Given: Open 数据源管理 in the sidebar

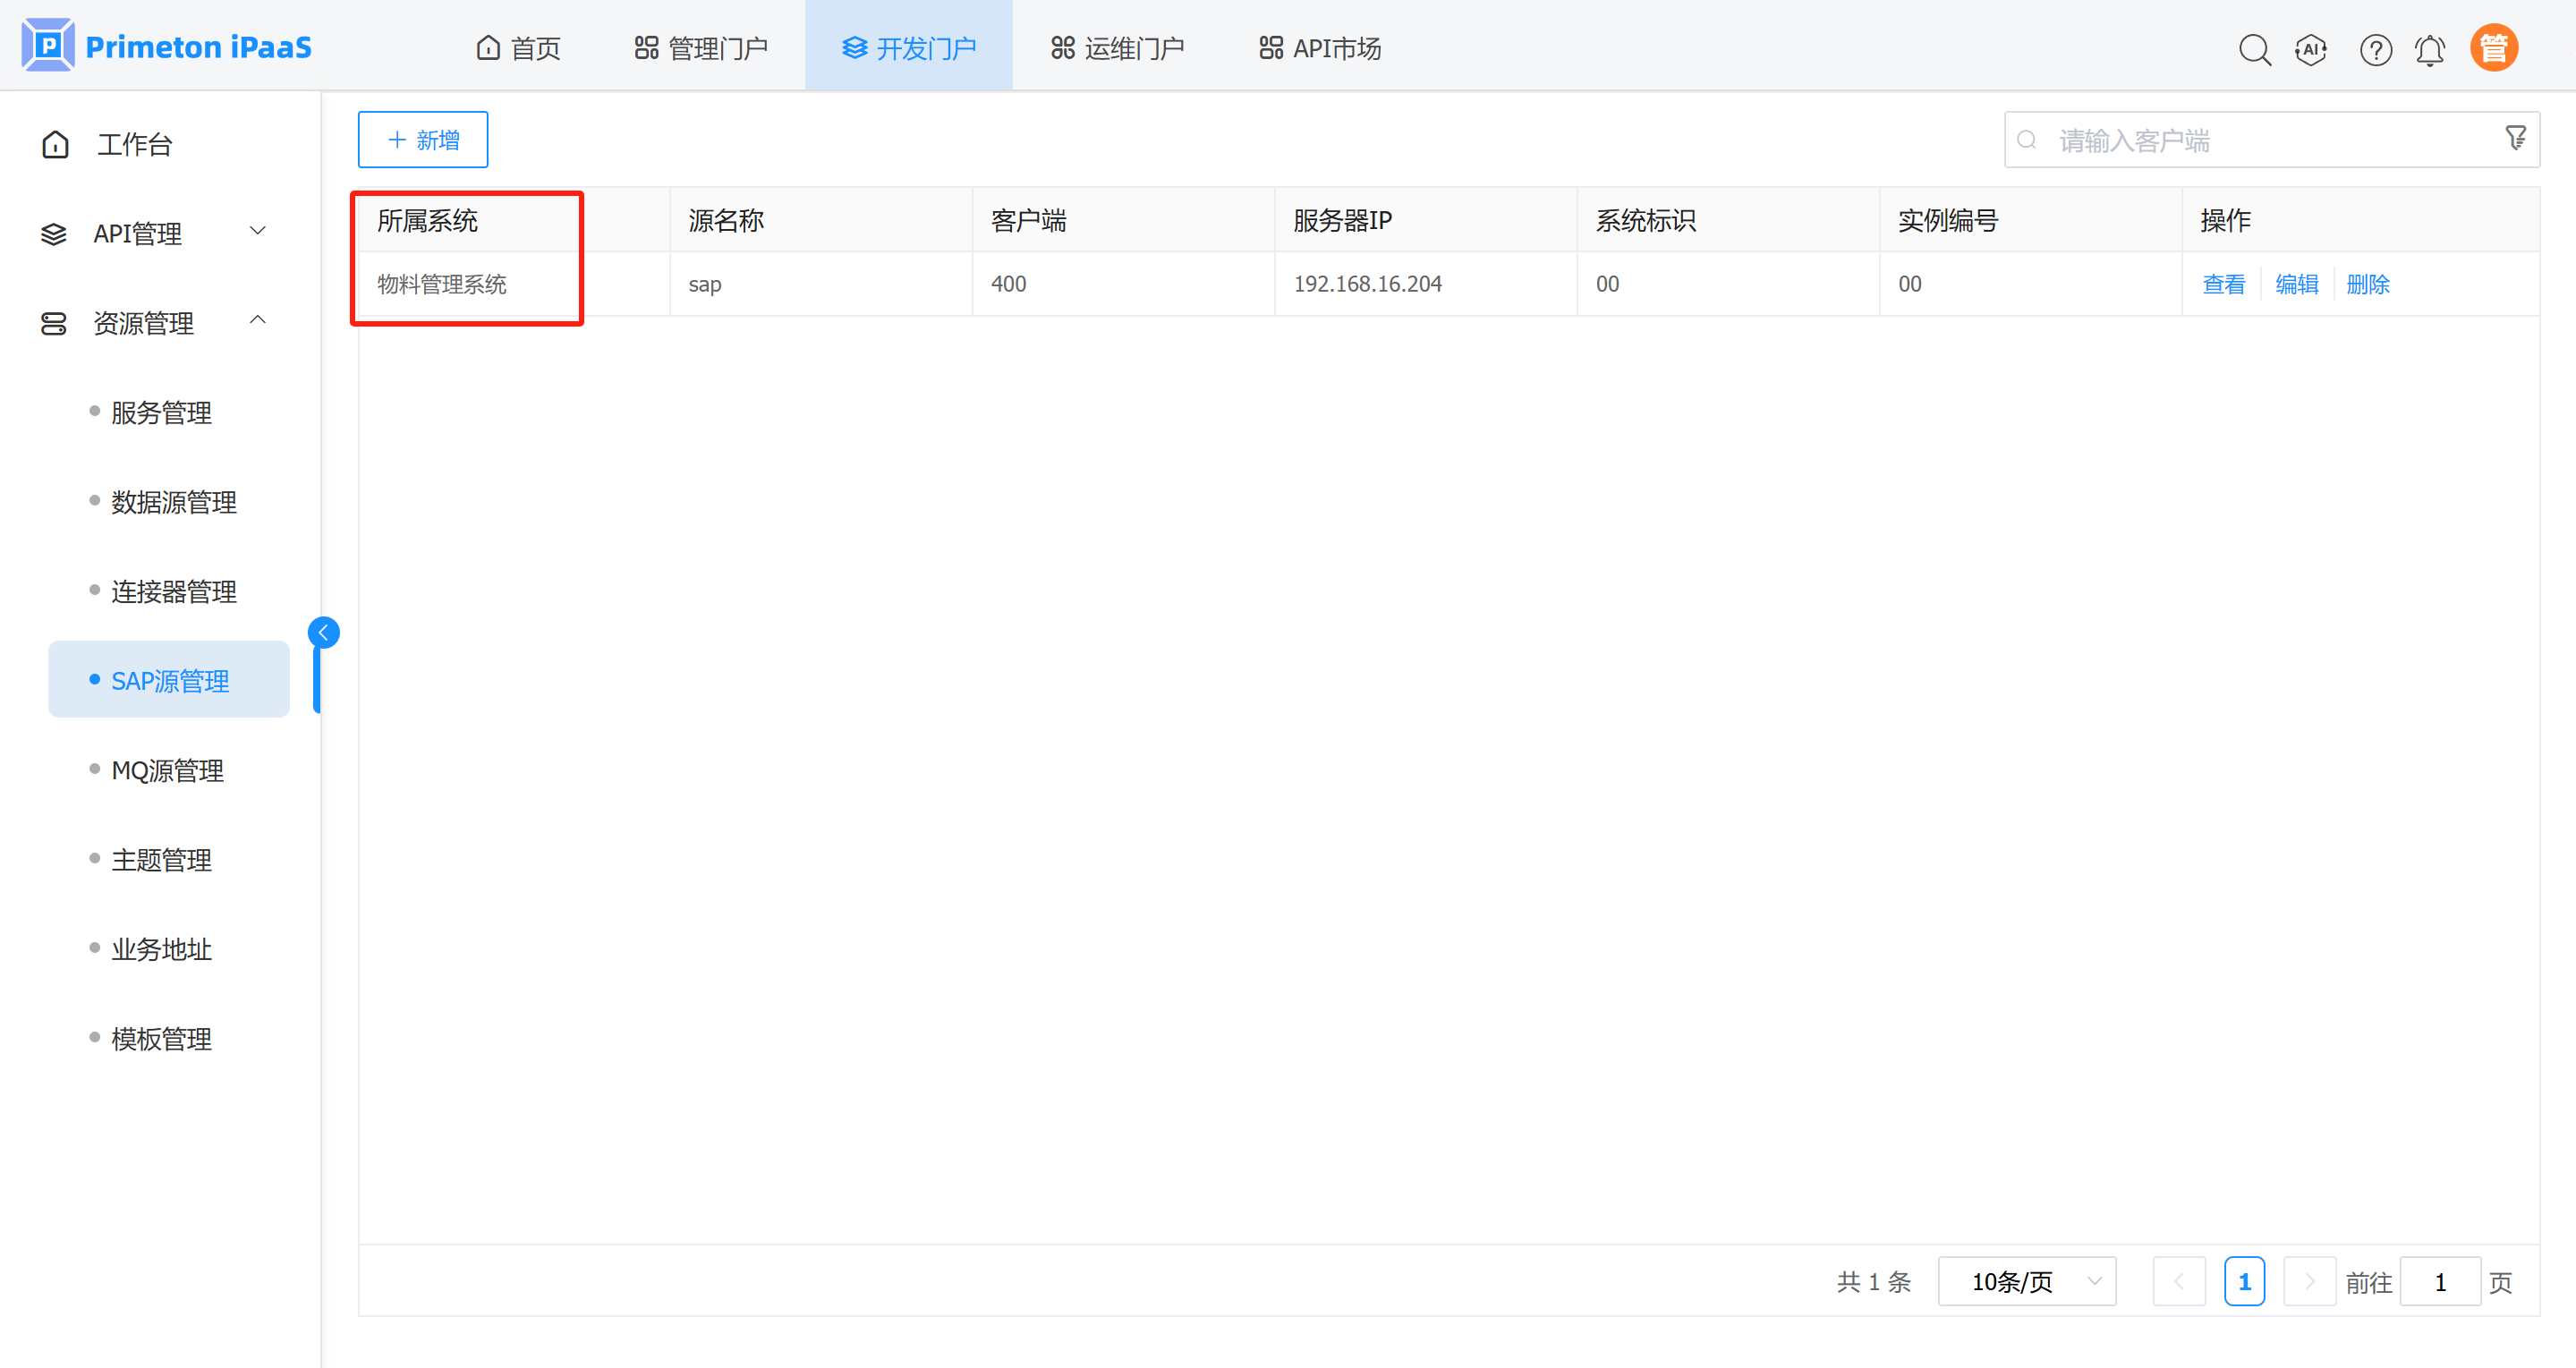Looking at the screenshot, I should 173,502.
